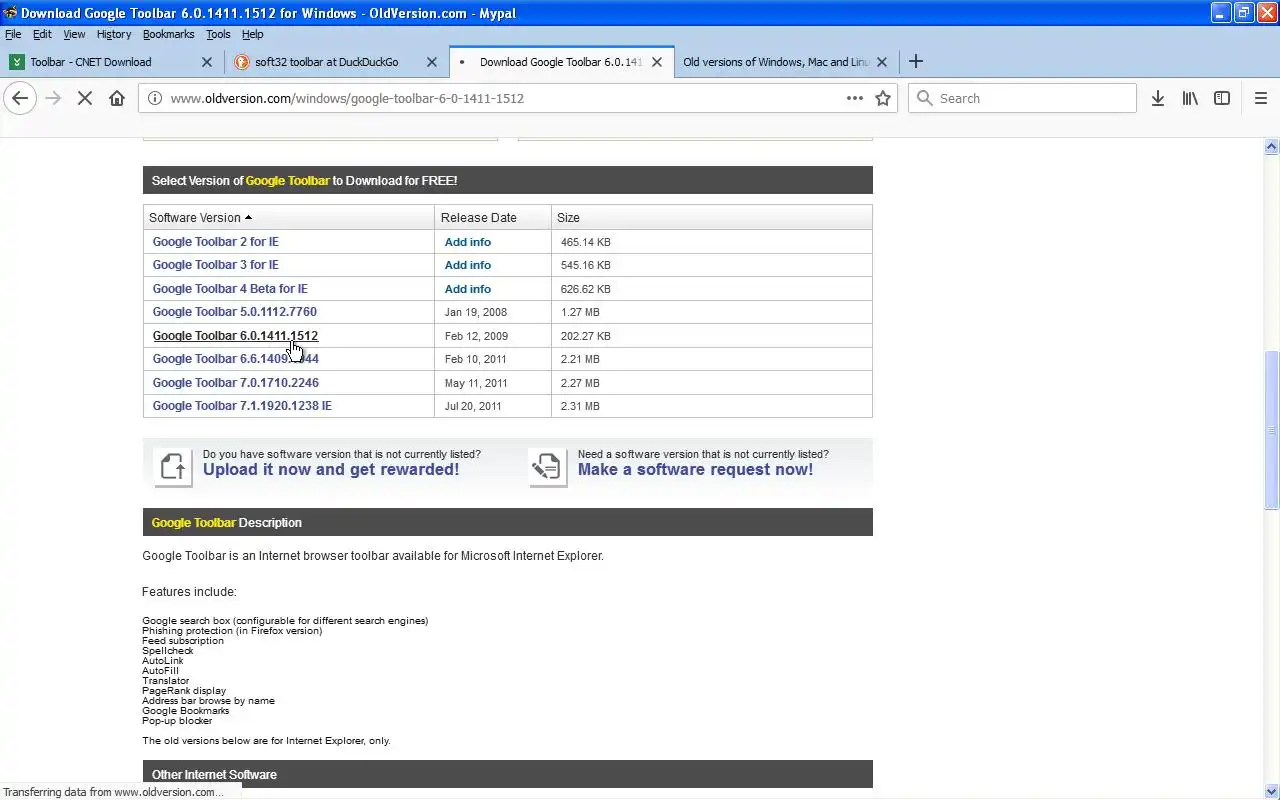Screen dimensions: 1280x800
Task: Open Google Toolbar 3 for IE link
Action: coord(216,264)
